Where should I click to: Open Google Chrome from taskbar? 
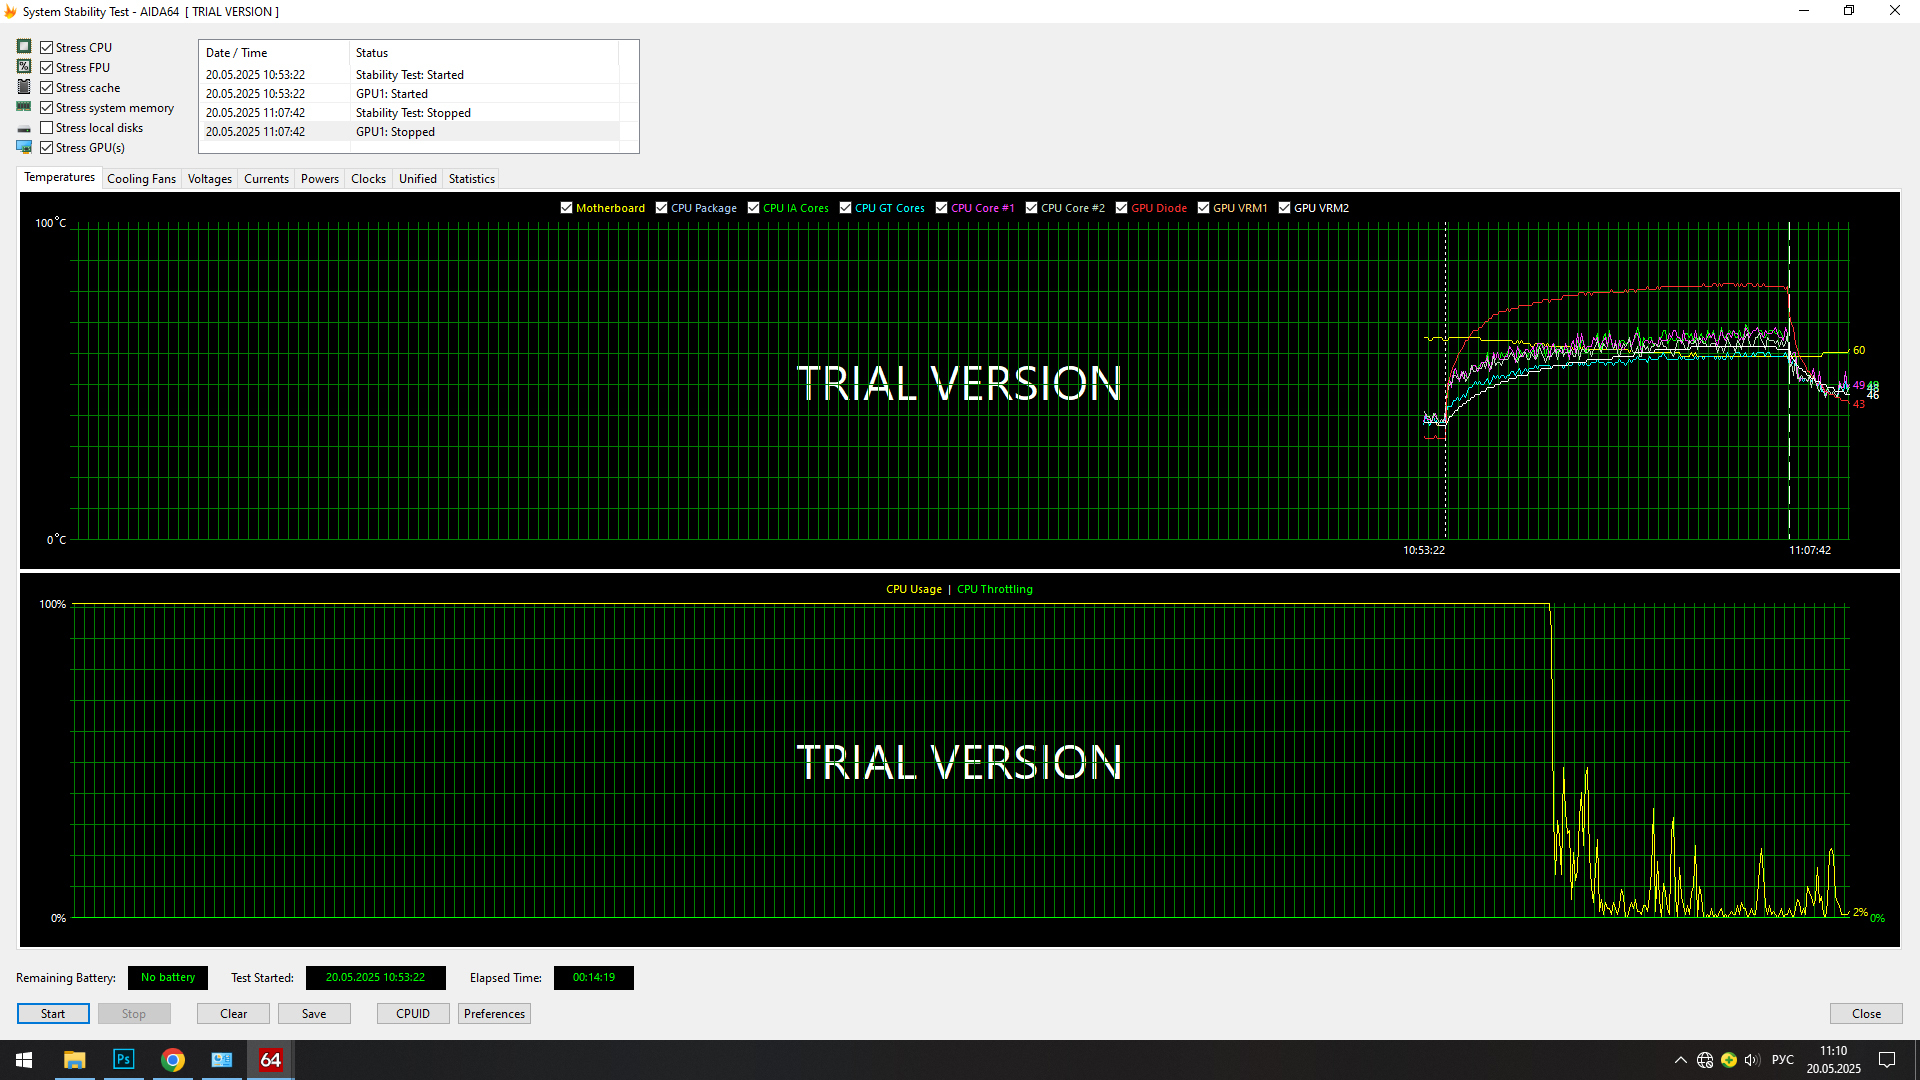[x=173, y=1060]
